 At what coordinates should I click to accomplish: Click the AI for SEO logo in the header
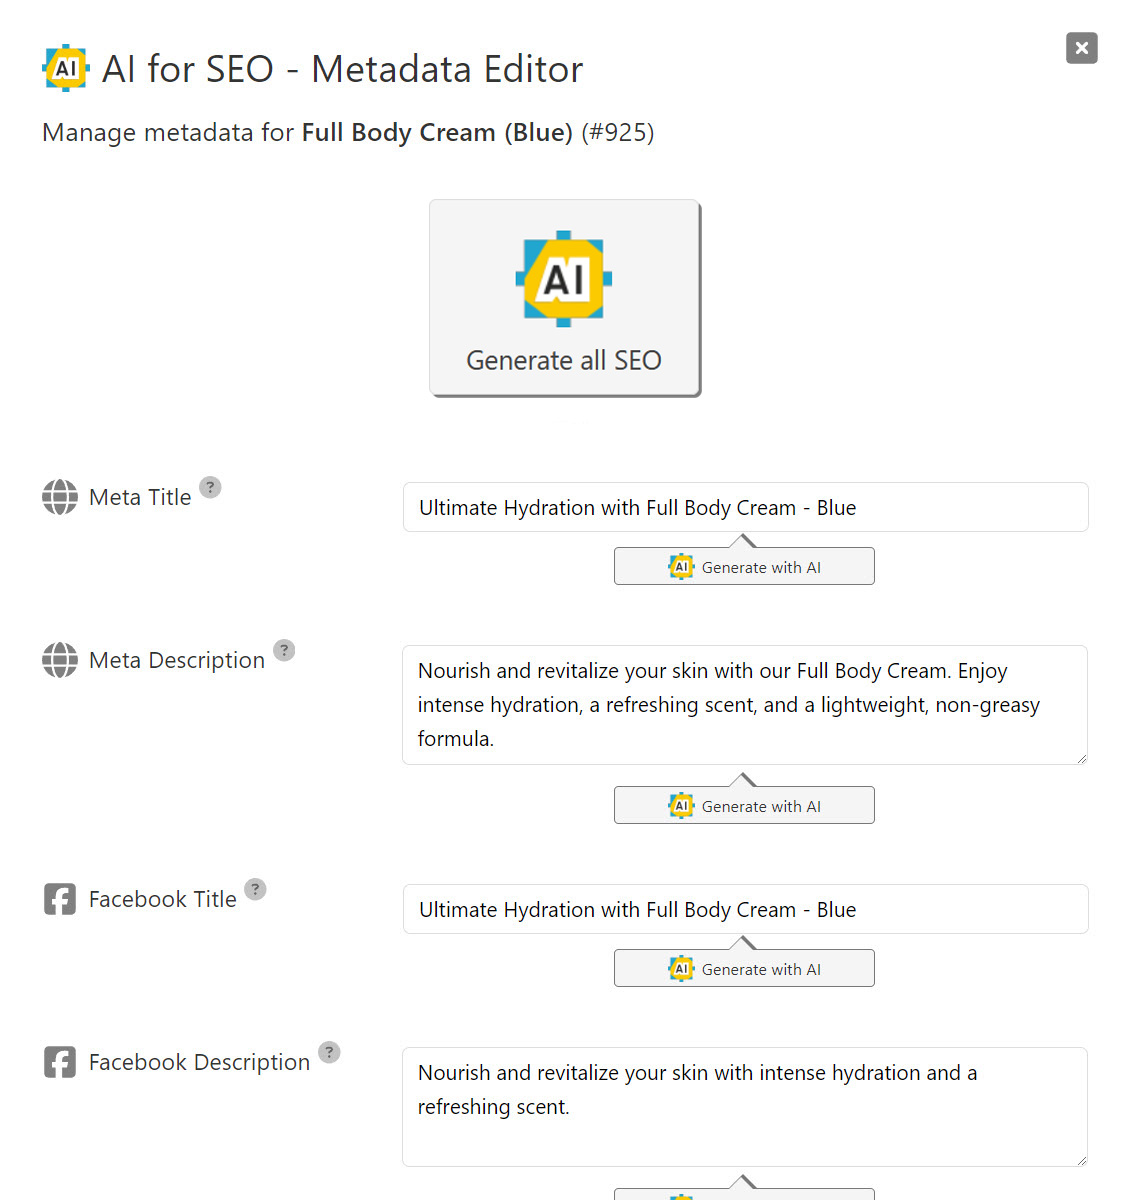(x=66, y=68)
